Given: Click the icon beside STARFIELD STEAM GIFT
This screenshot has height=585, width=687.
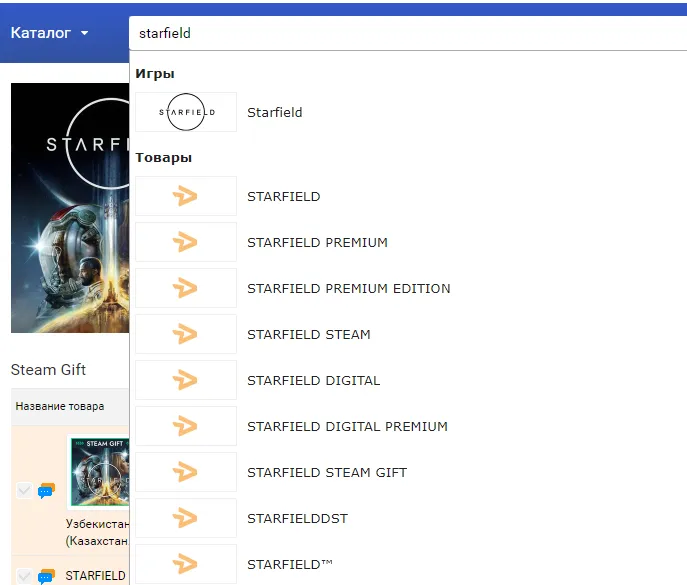Looking at the screenshot, I should coord(186,472).
